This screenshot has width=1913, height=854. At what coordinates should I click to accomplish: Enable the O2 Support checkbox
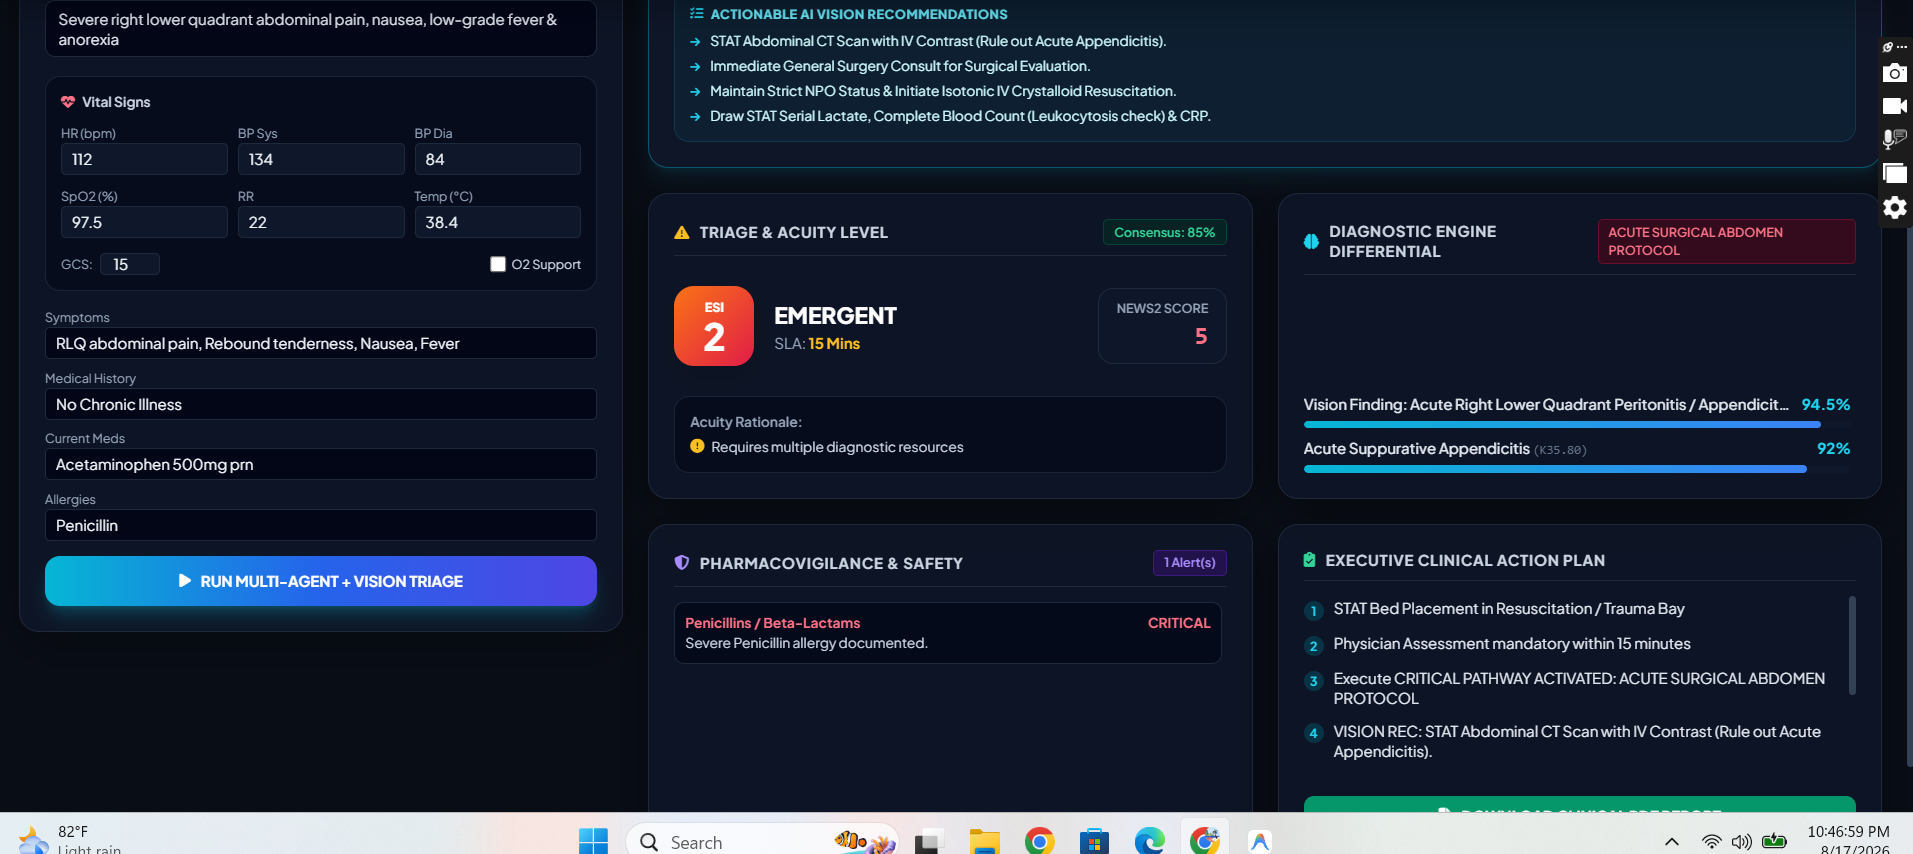click(498, 264)
